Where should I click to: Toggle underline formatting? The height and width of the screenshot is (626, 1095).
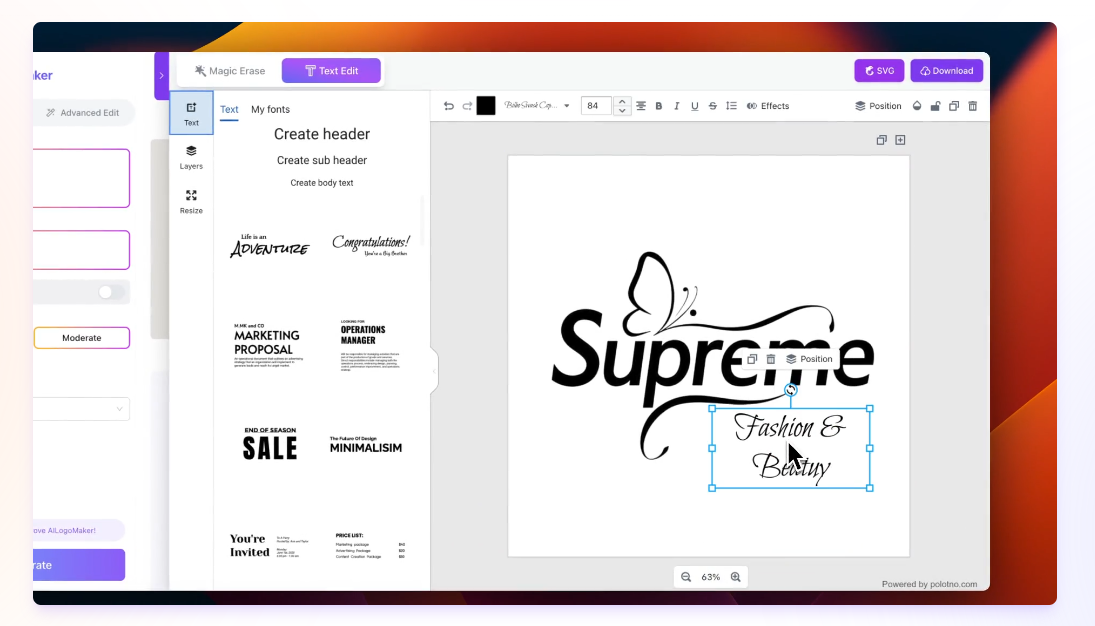tap(695, 106)
